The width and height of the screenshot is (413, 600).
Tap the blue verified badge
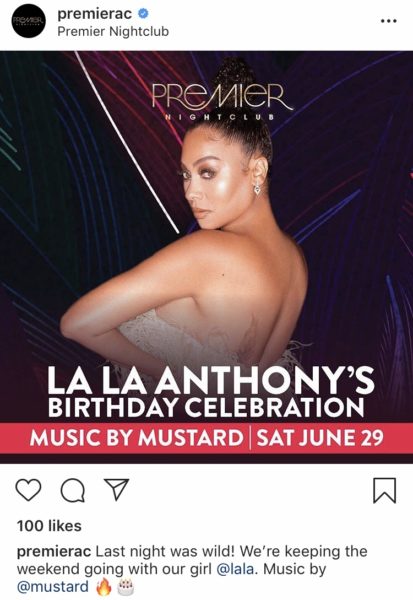click(143, 14)
